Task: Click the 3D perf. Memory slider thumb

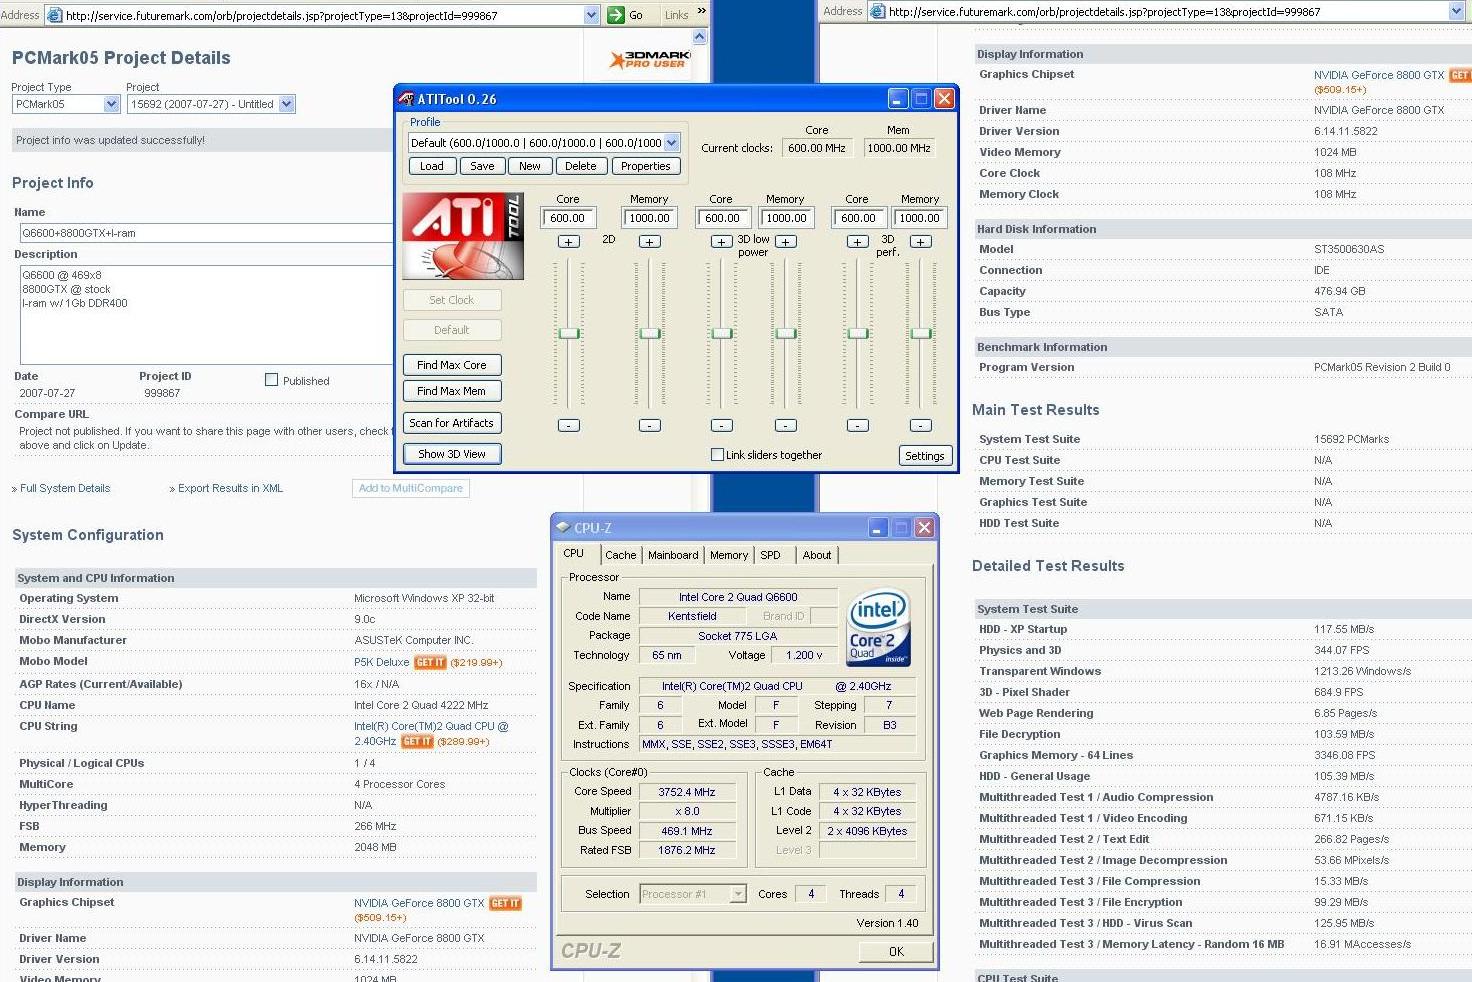Action: (921, 333)
